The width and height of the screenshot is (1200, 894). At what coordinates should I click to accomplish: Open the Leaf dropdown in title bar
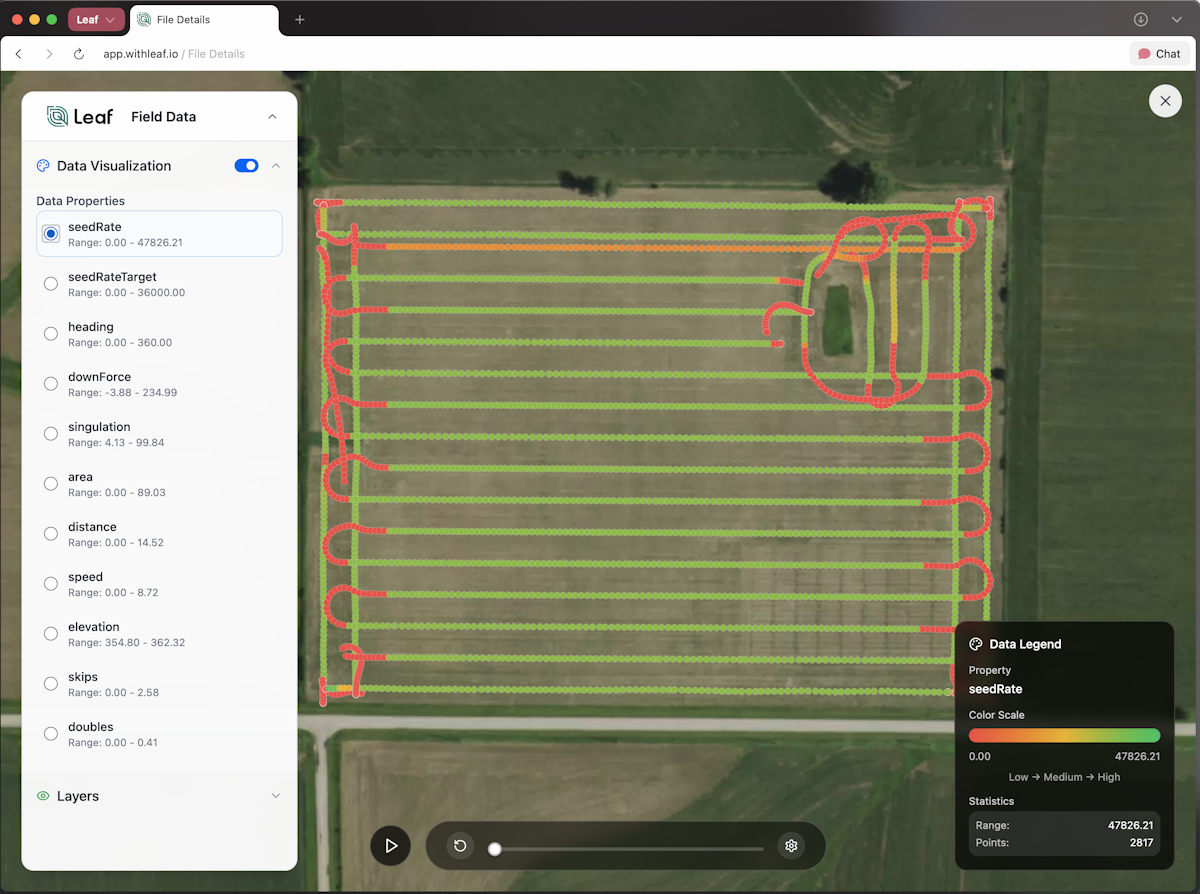(x=96, y=20)
